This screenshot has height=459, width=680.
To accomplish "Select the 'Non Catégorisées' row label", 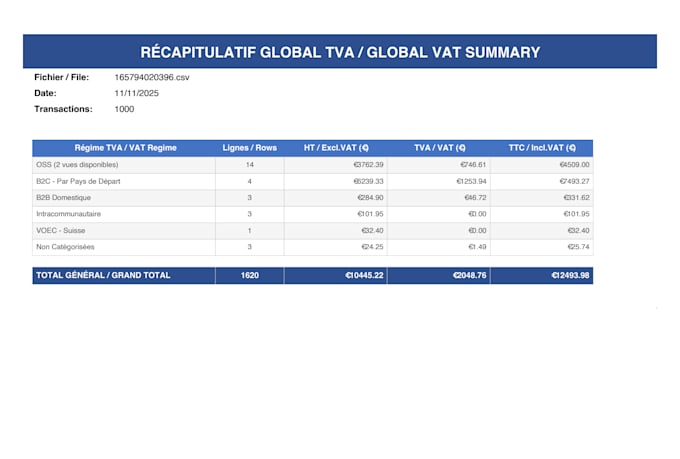I will [x=65, y=247].
